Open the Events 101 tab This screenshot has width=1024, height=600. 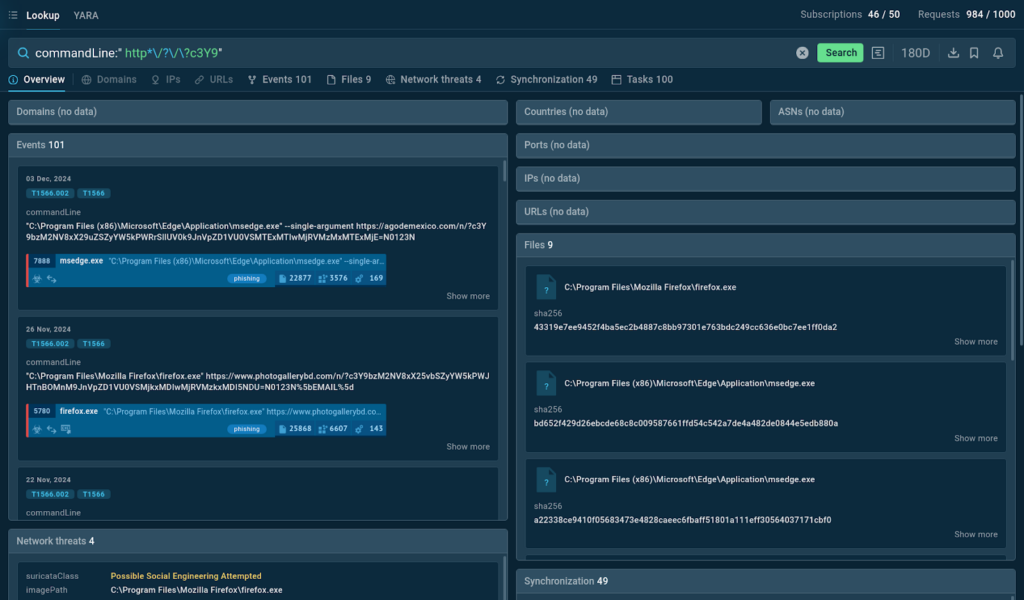(x=279, y=79)
